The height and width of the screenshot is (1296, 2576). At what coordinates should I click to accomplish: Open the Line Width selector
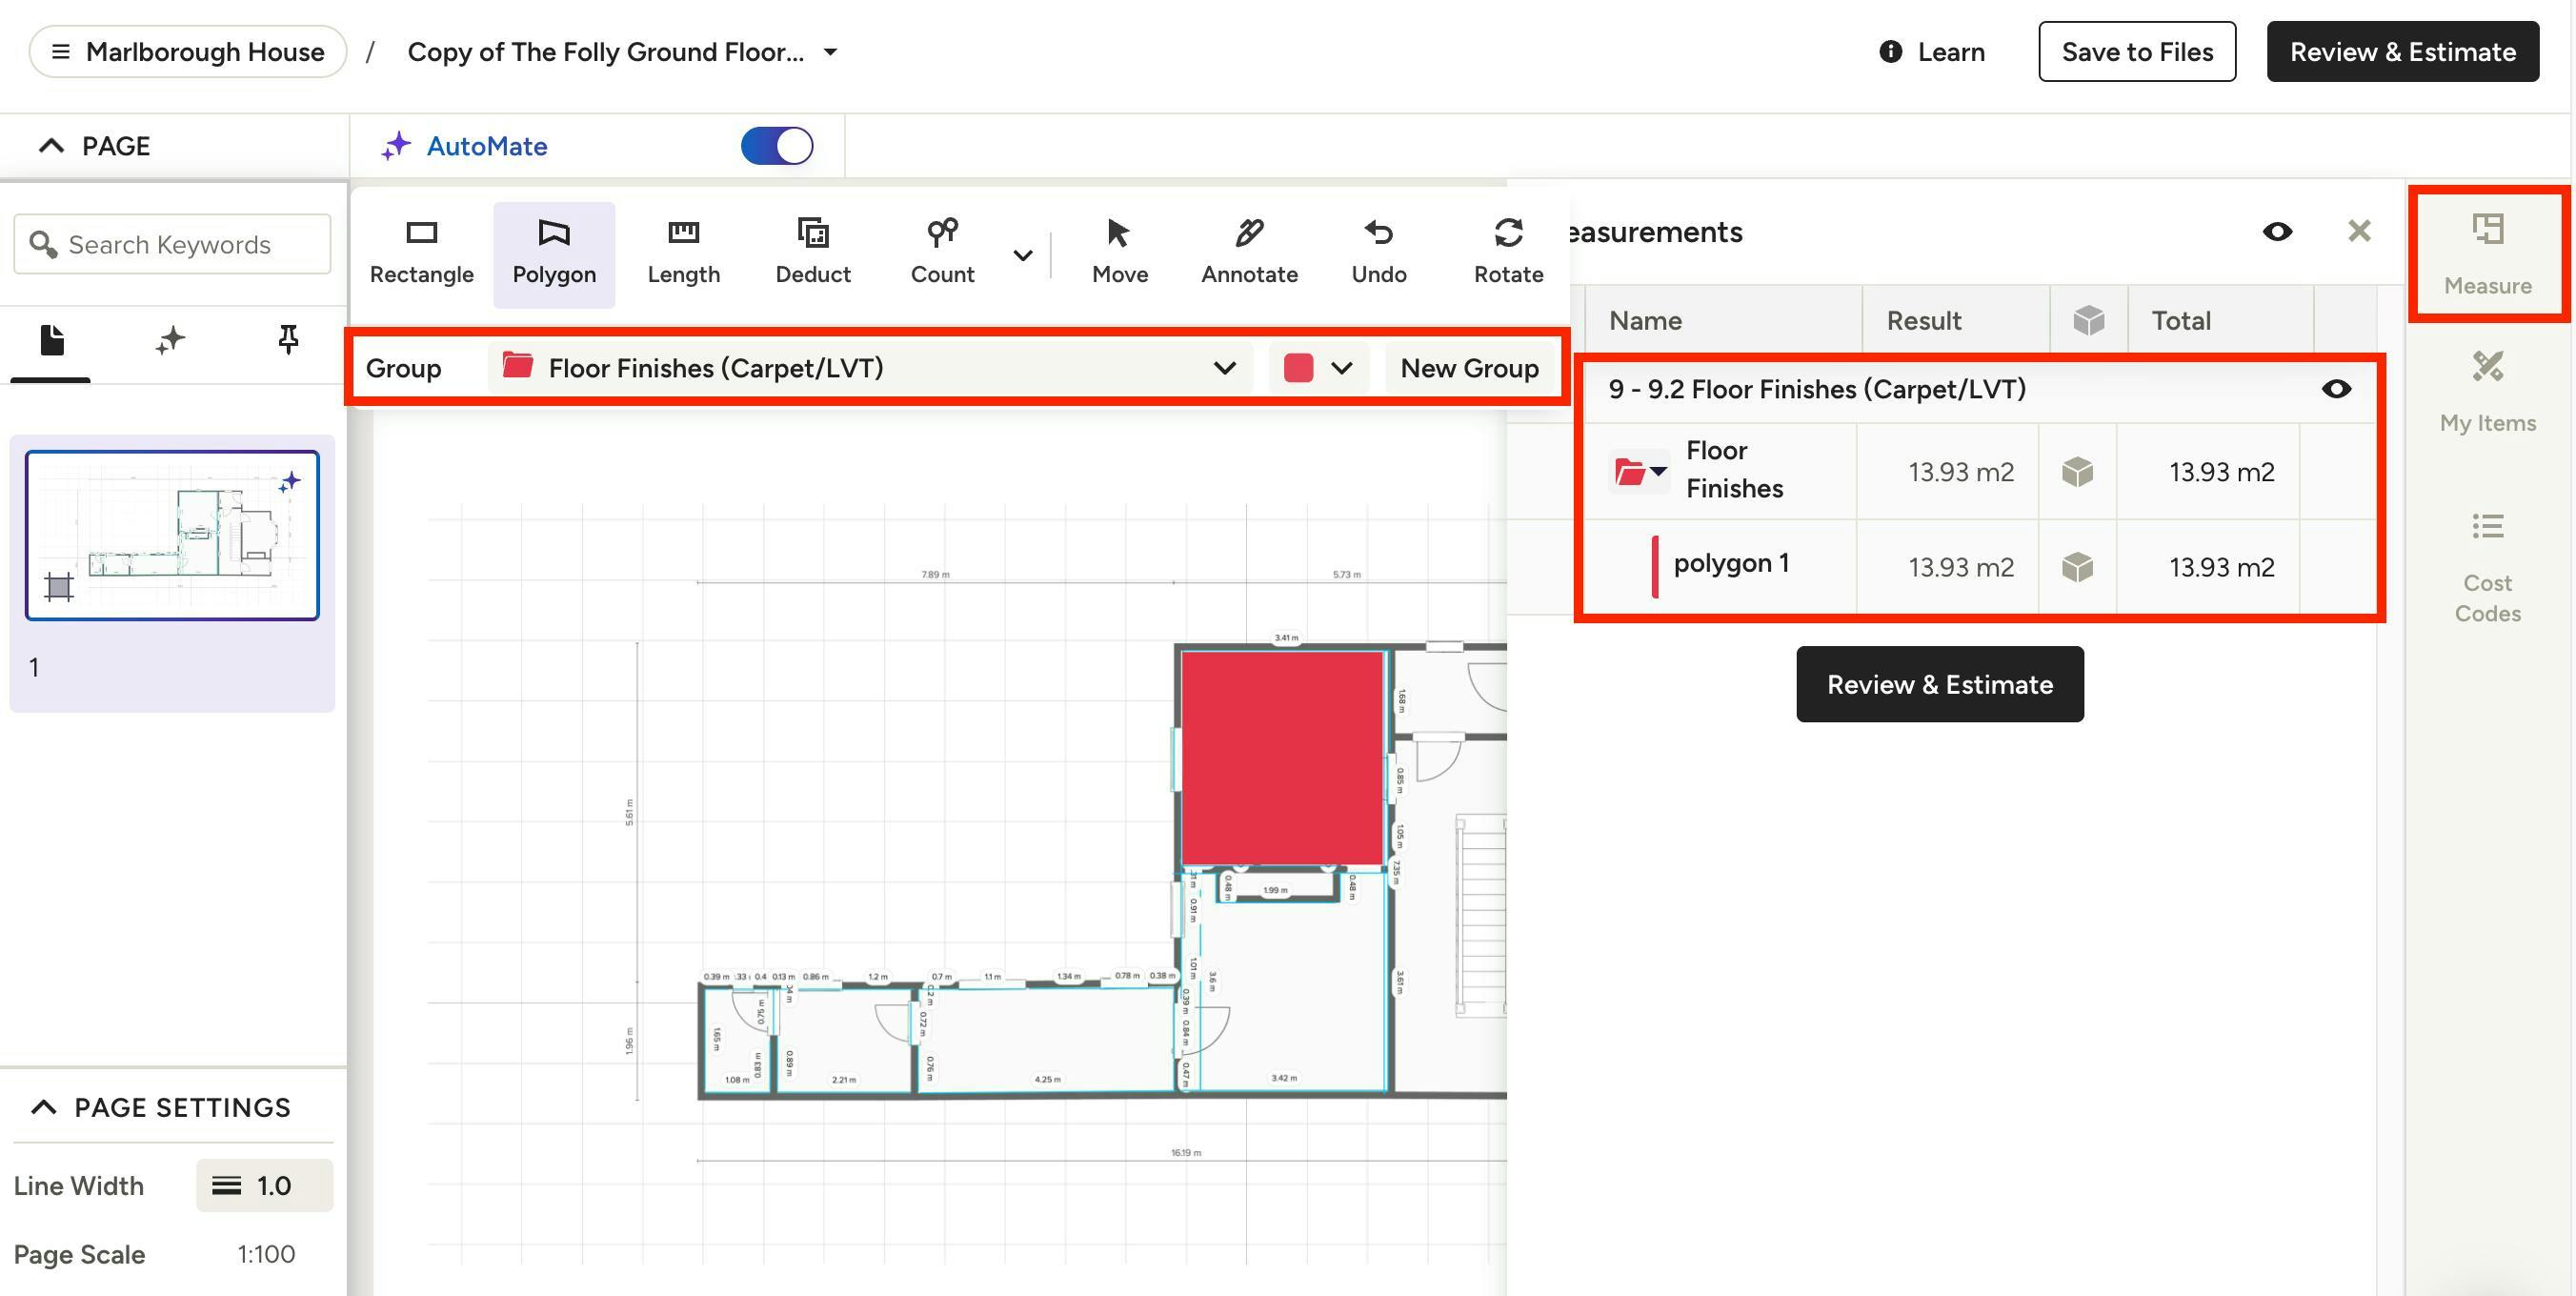coord(264,1185)
